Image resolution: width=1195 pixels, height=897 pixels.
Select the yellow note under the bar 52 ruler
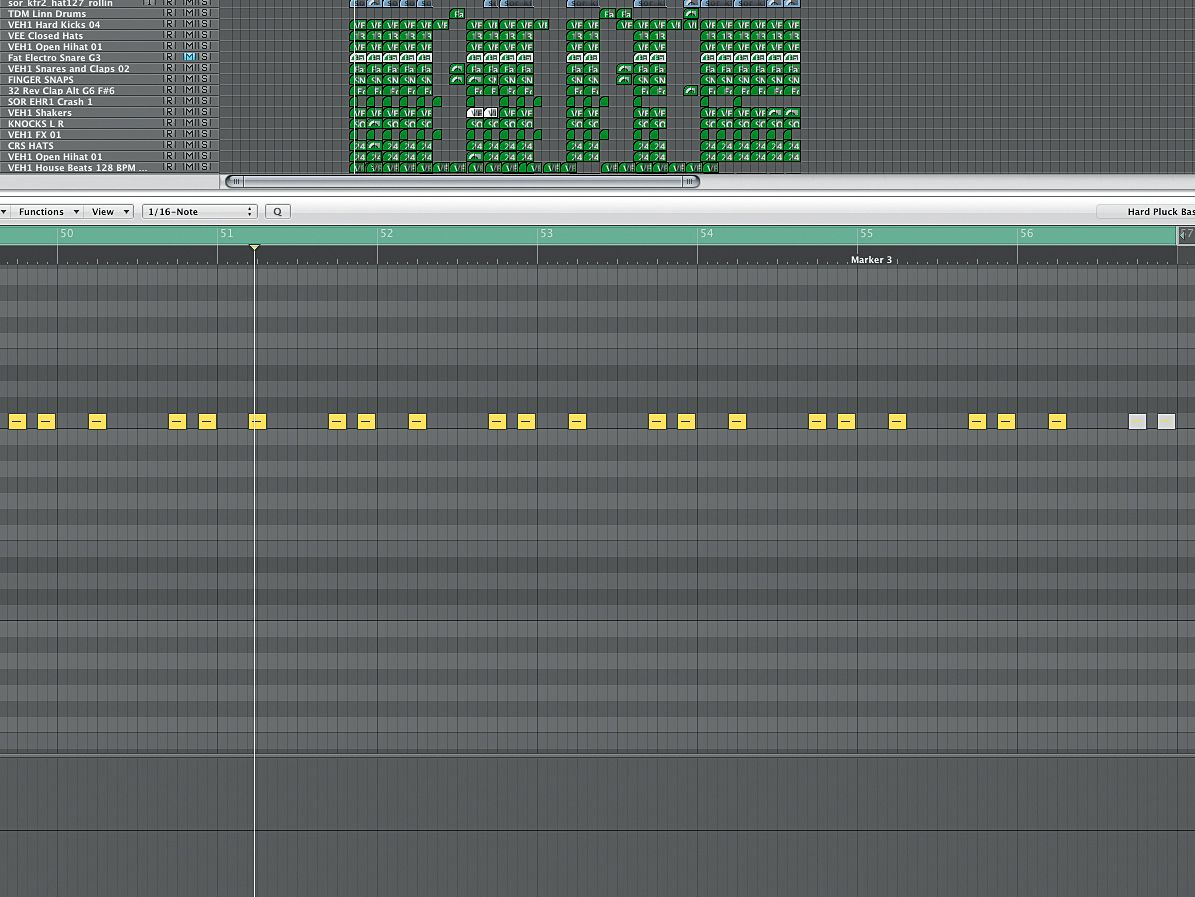[x=417, y=421]
